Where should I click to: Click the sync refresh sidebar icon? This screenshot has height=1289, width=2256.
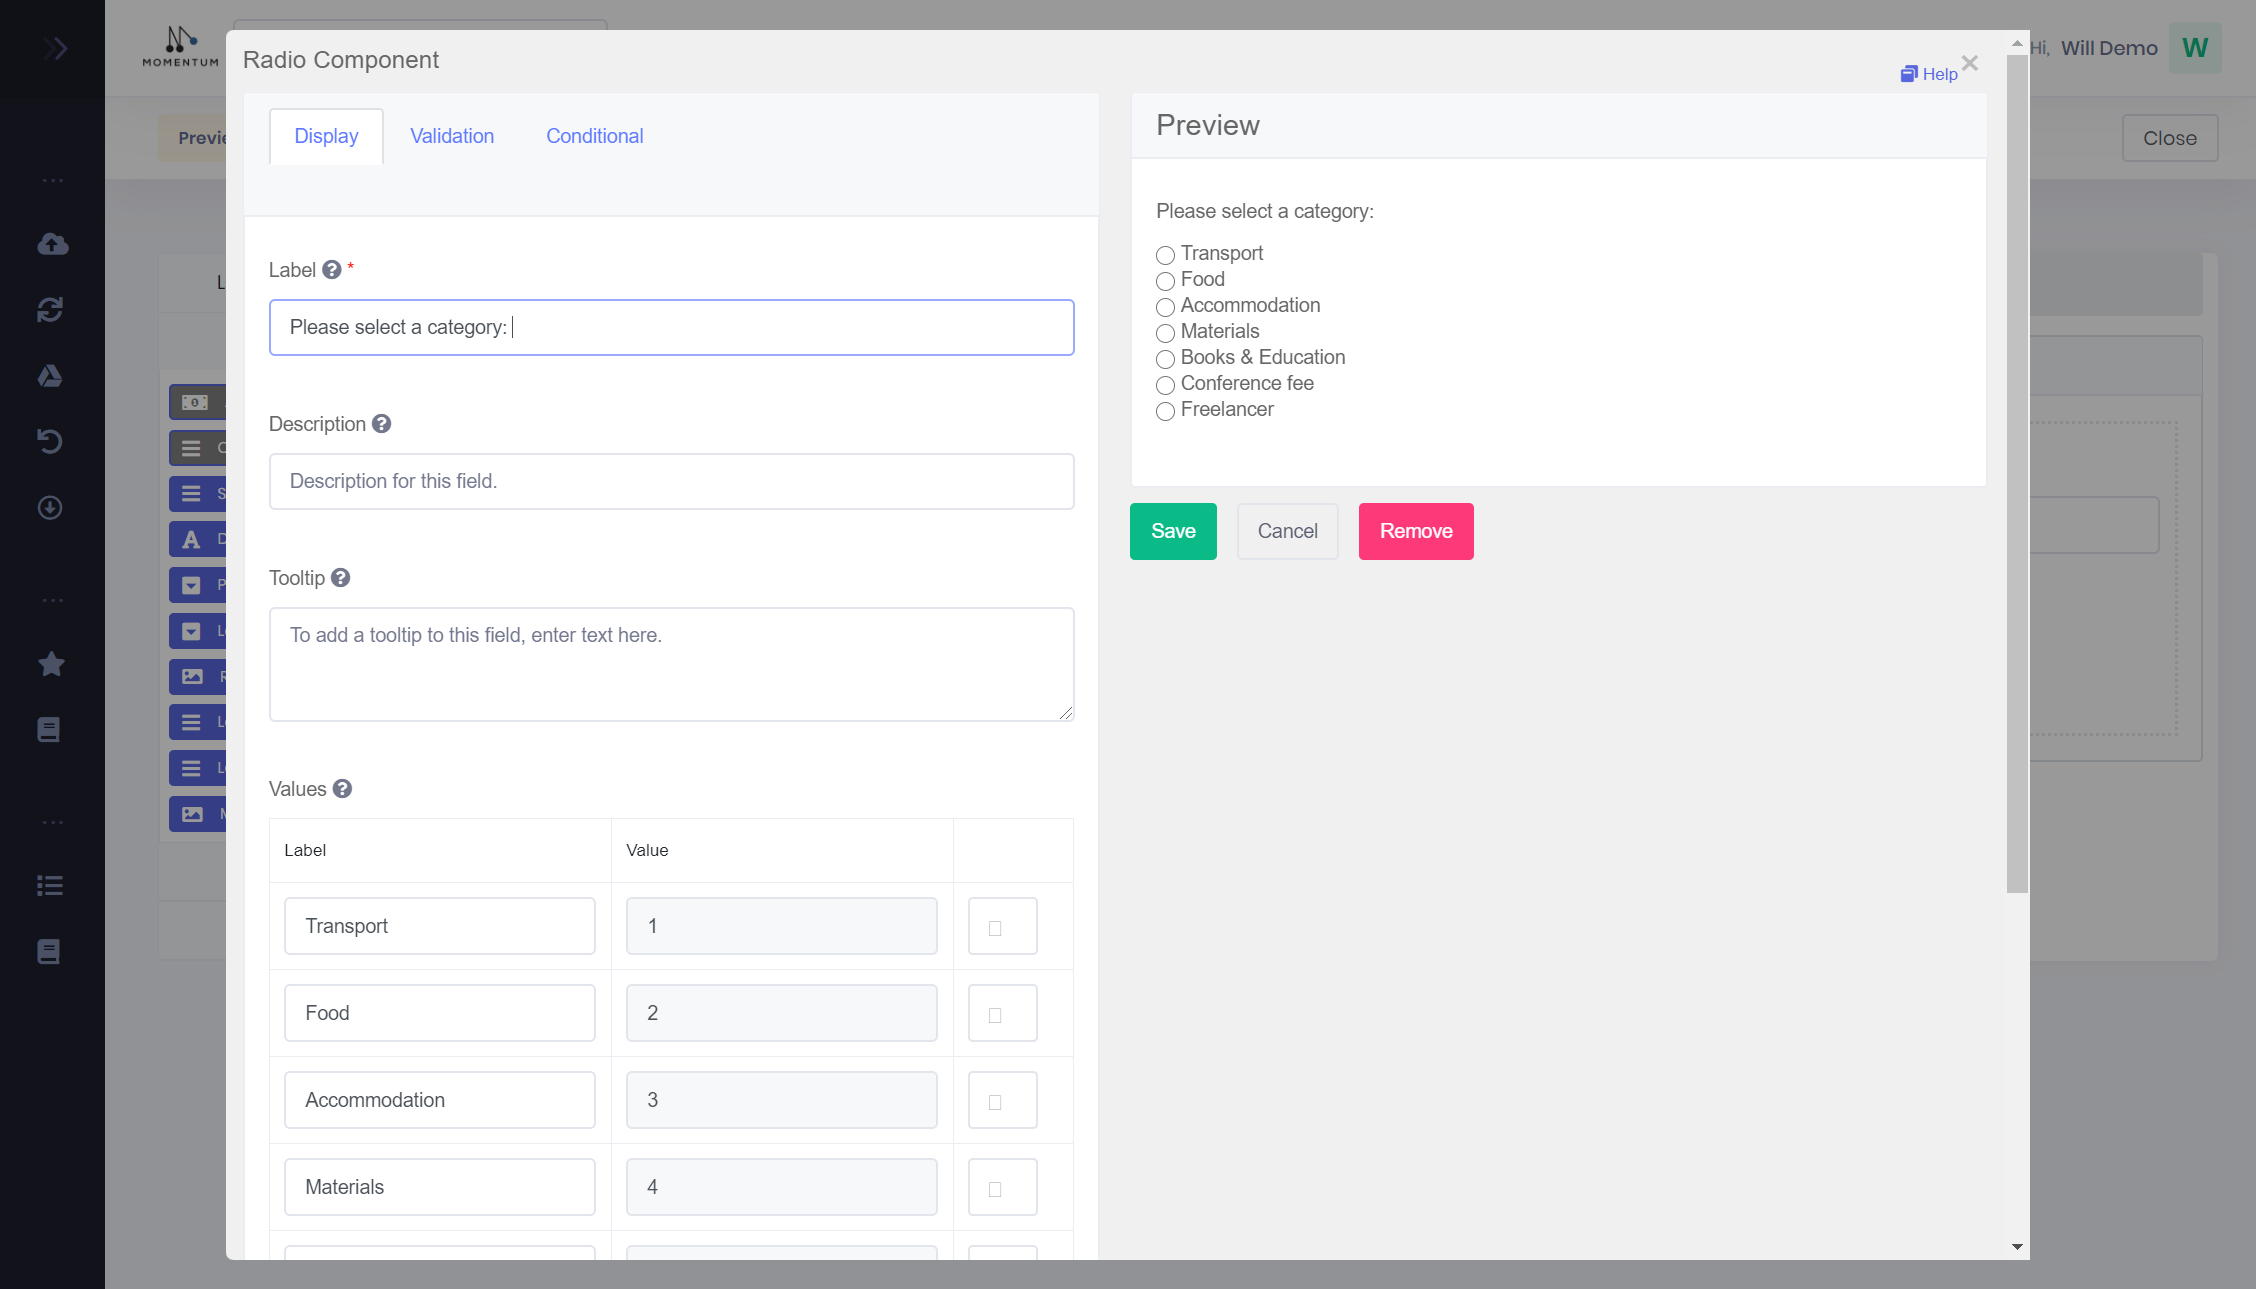point(50,310)
